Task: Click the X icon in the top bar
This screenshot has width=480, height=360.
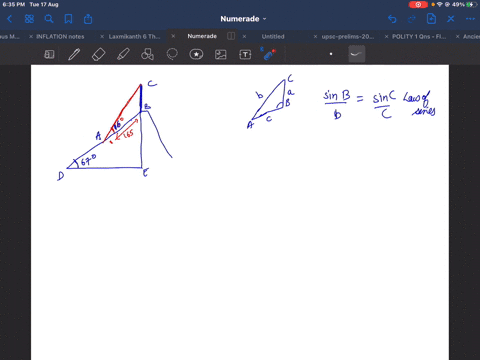Action: point(451,19)
